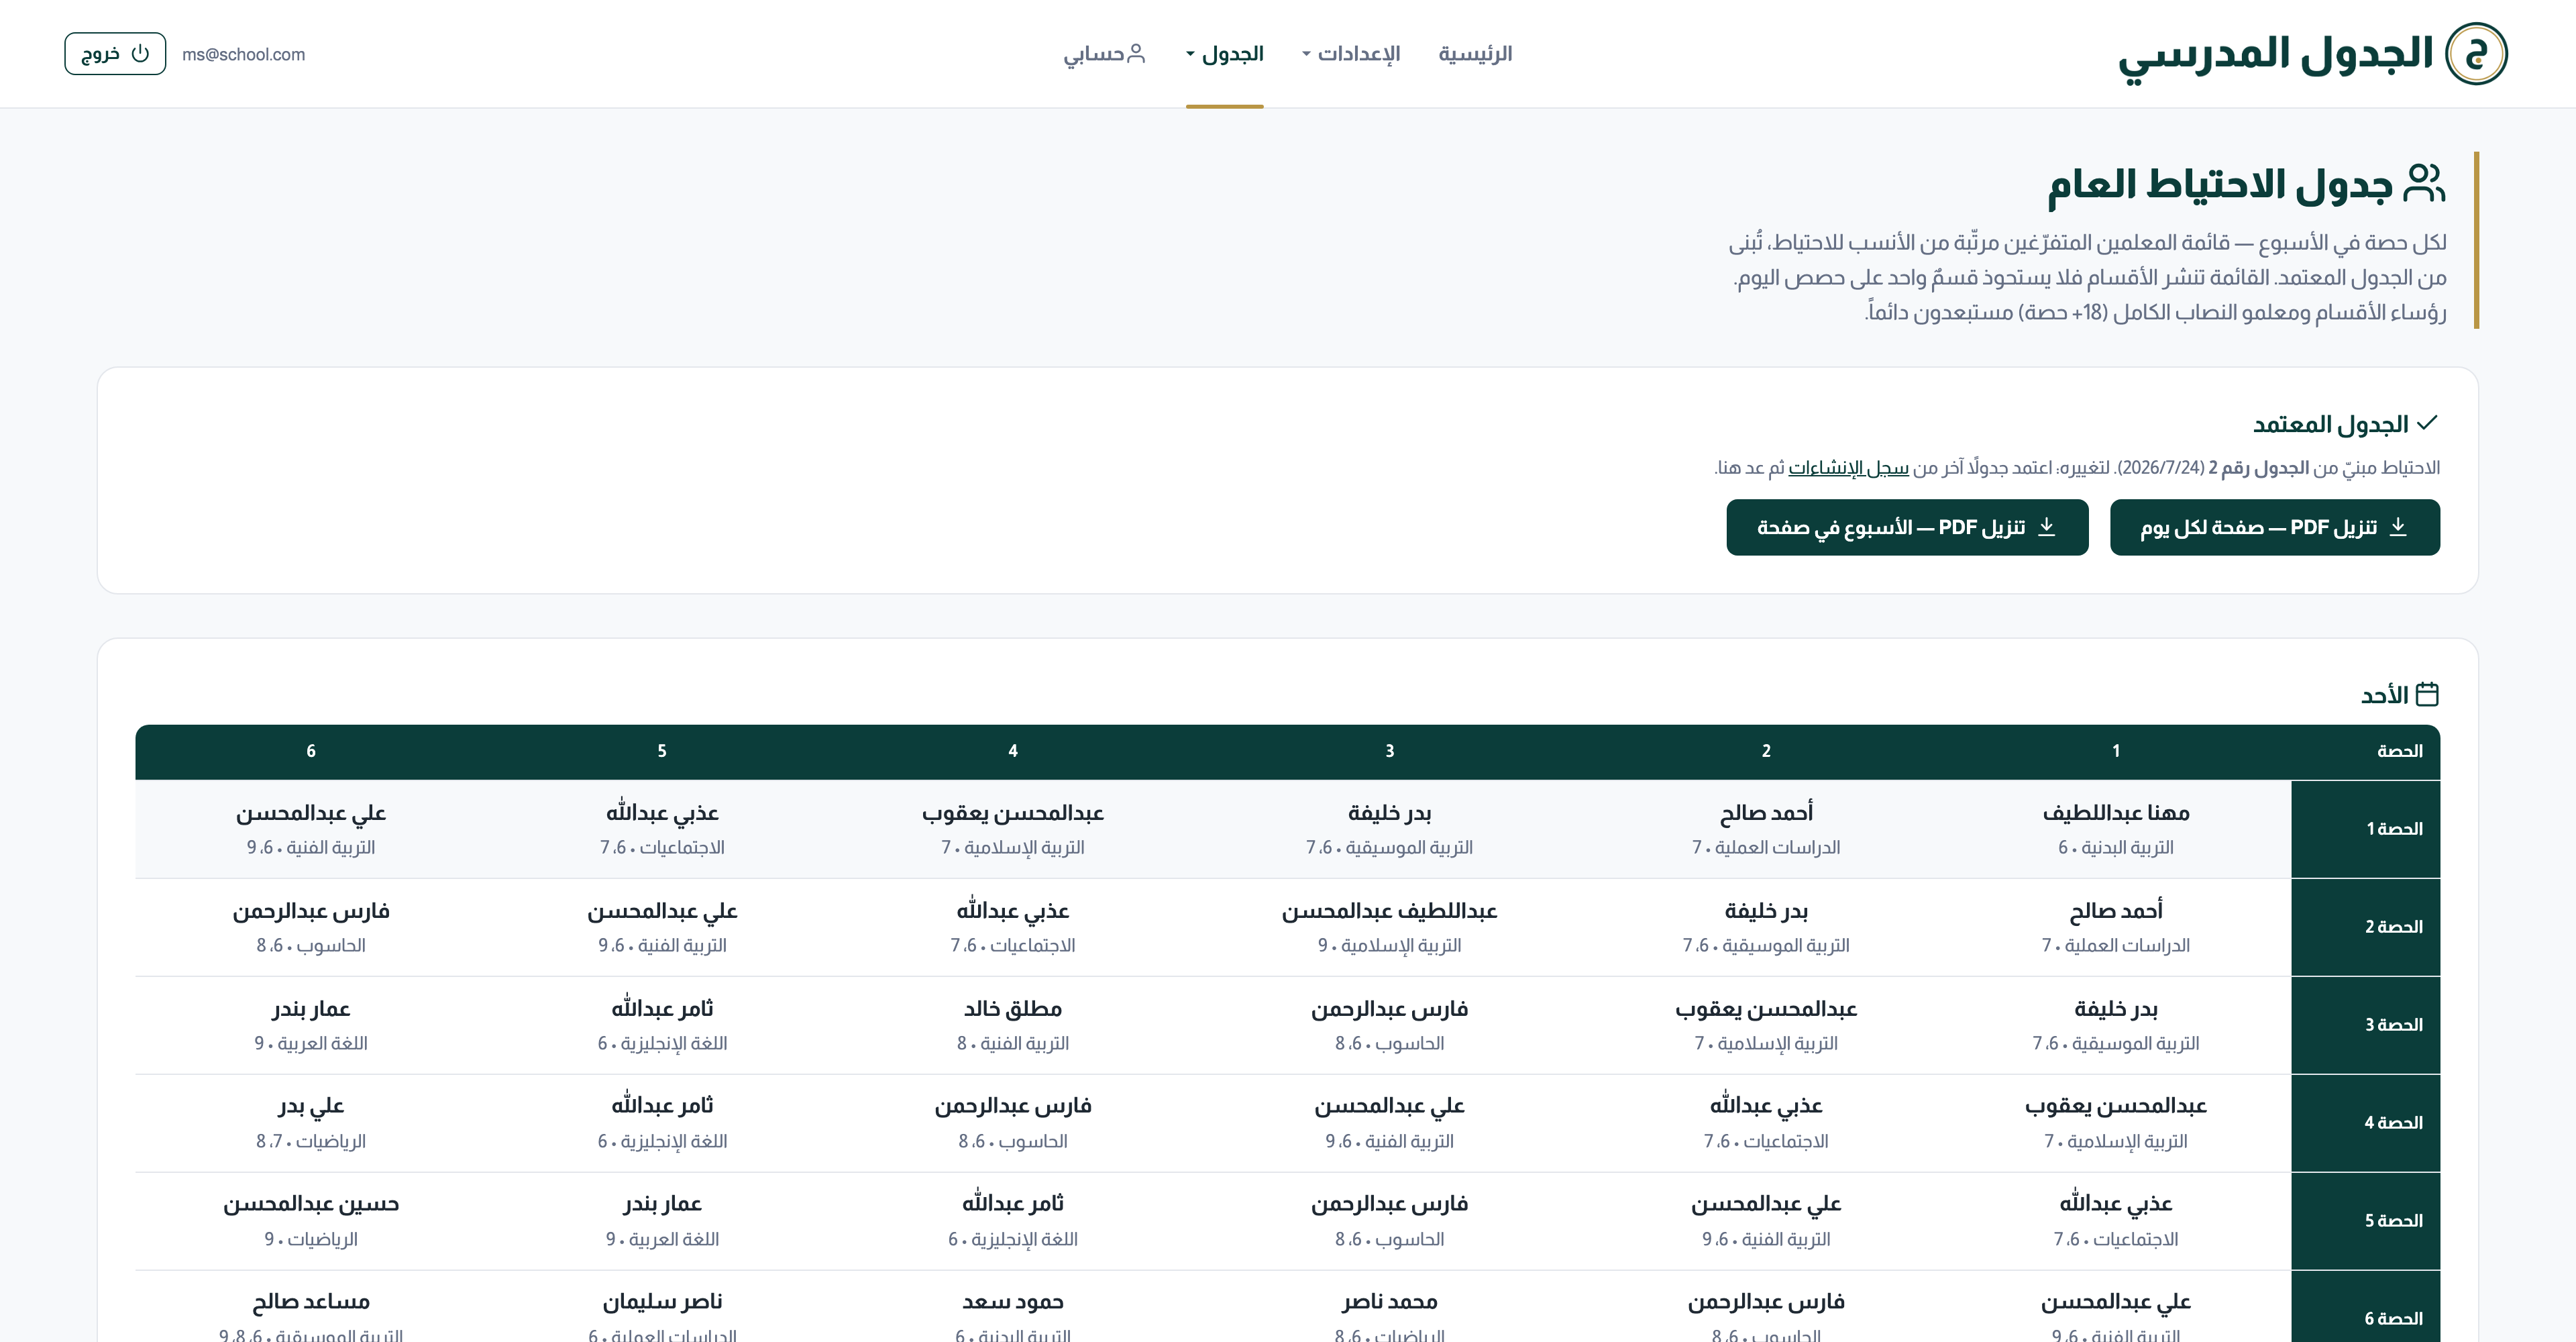Image resolution: width=2576 pixels, height=1342 pixels.
Task: Click the column header number 1
Action: click(2116, 751)
